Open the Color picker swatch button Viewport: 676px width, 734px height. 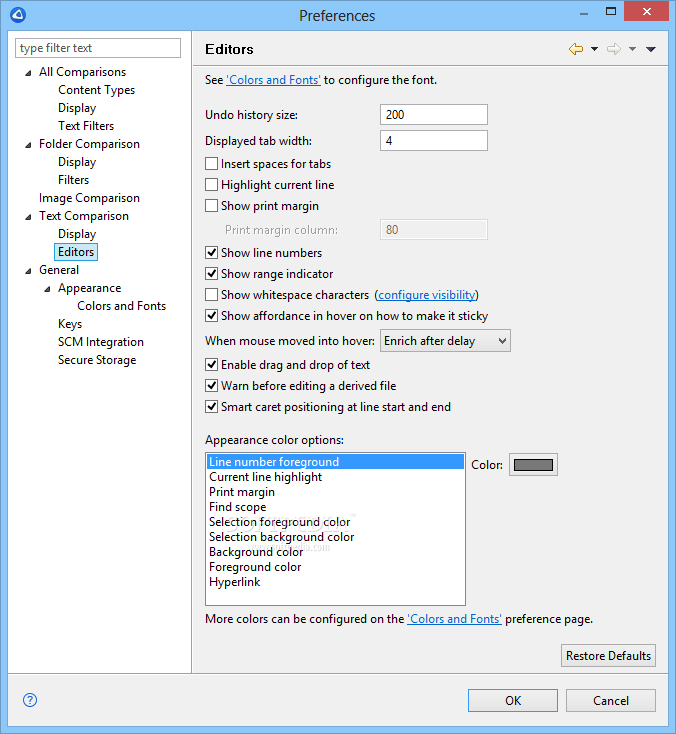(533, 464)
